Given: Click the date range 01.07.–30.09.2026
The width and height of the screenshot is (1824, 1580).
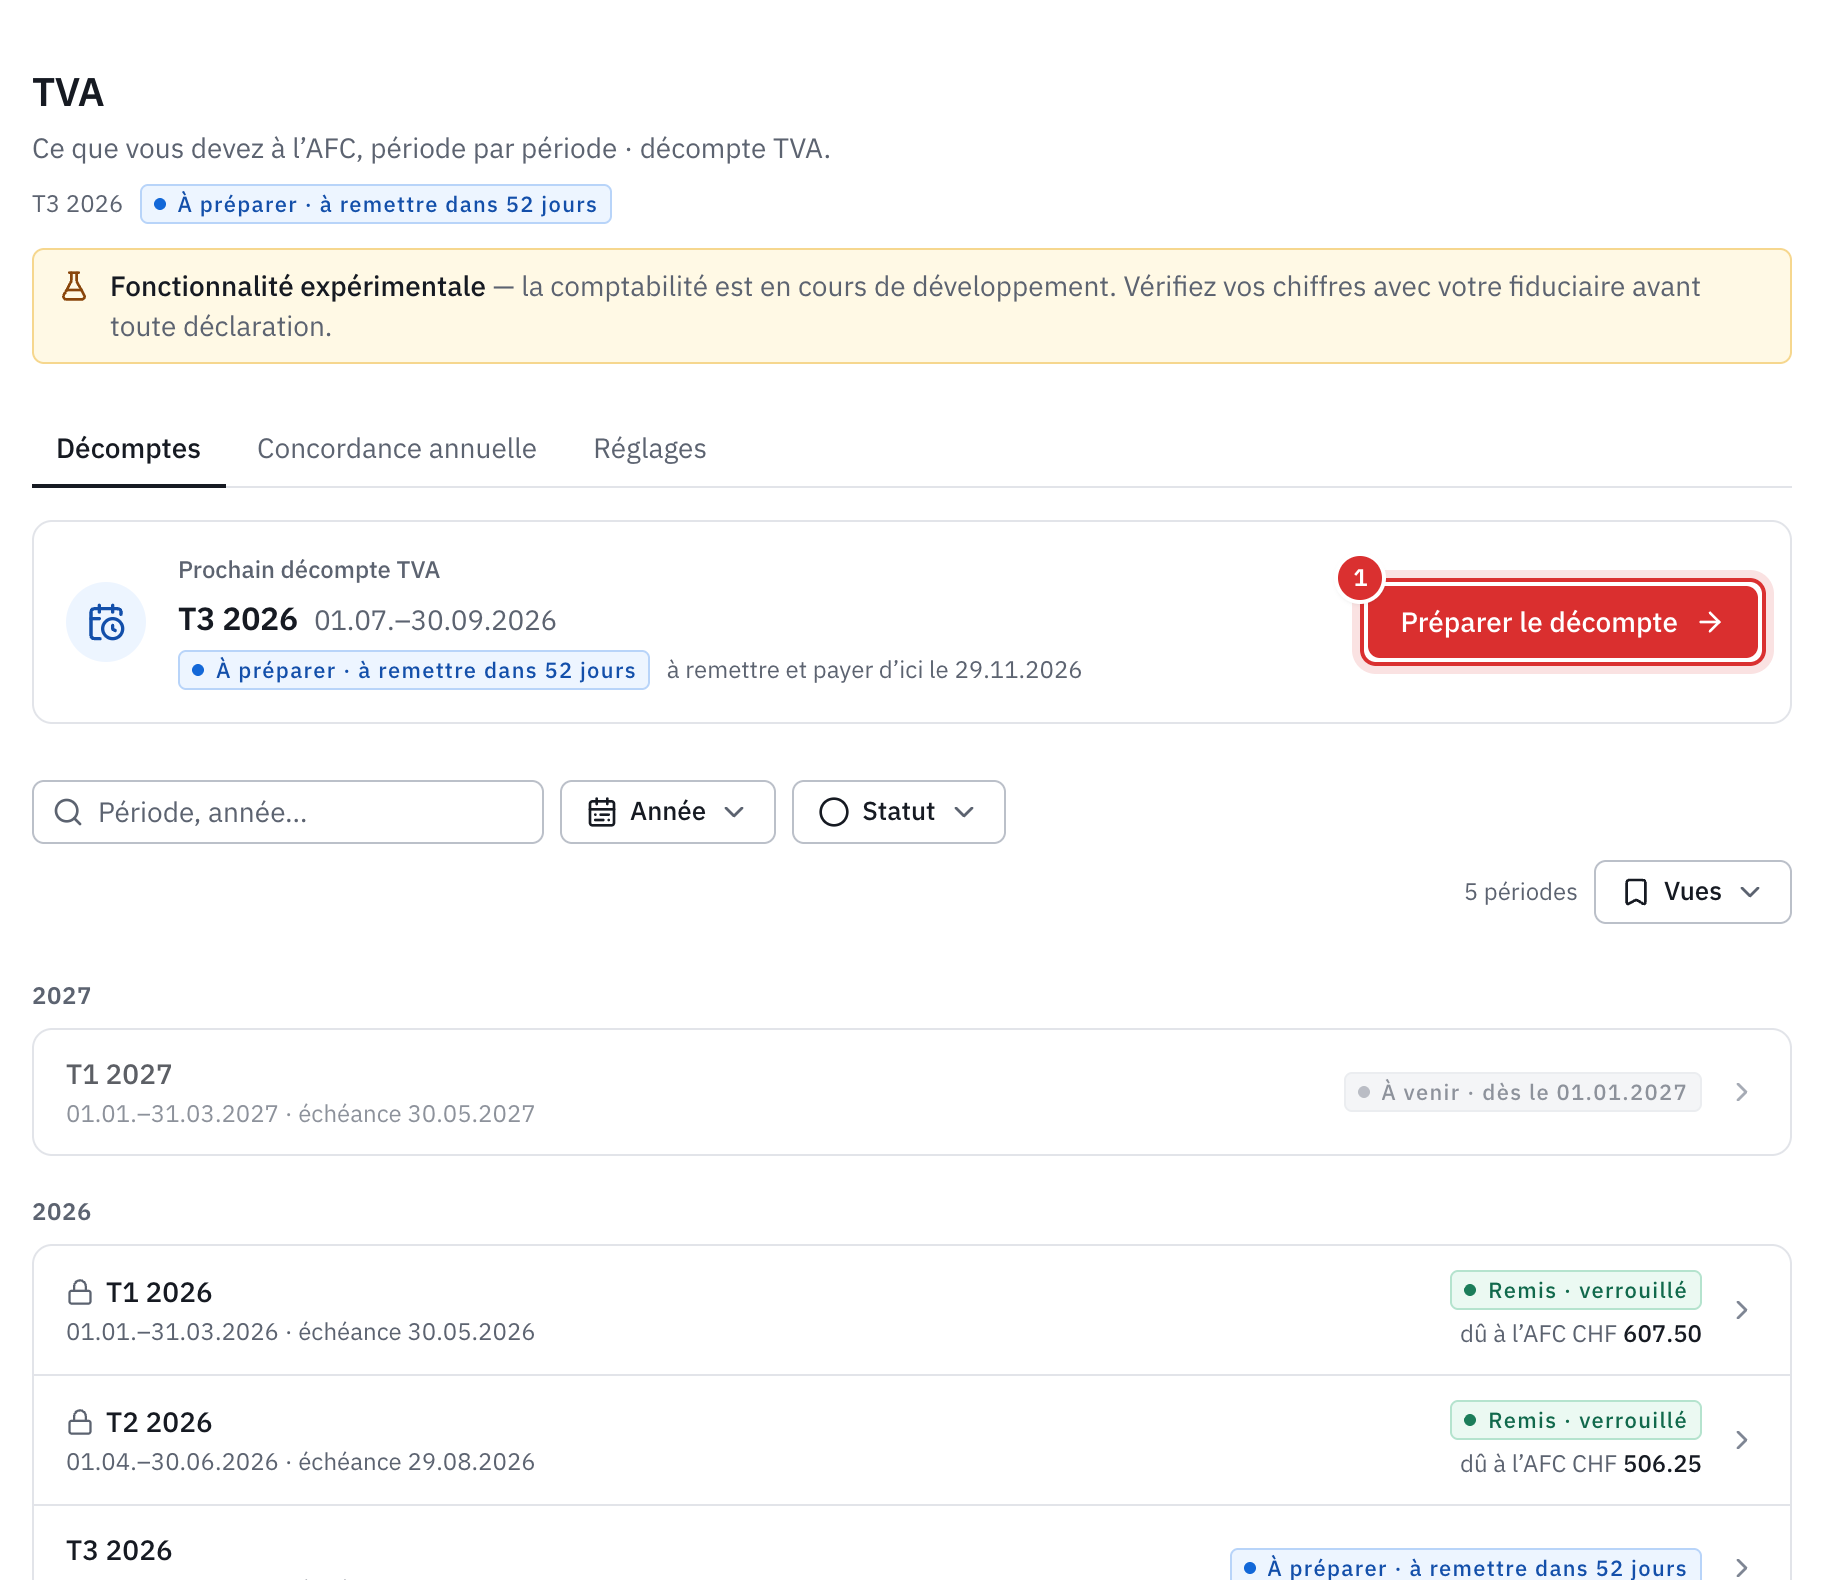Looking at the screenshot, I should (x=435, y=620).
